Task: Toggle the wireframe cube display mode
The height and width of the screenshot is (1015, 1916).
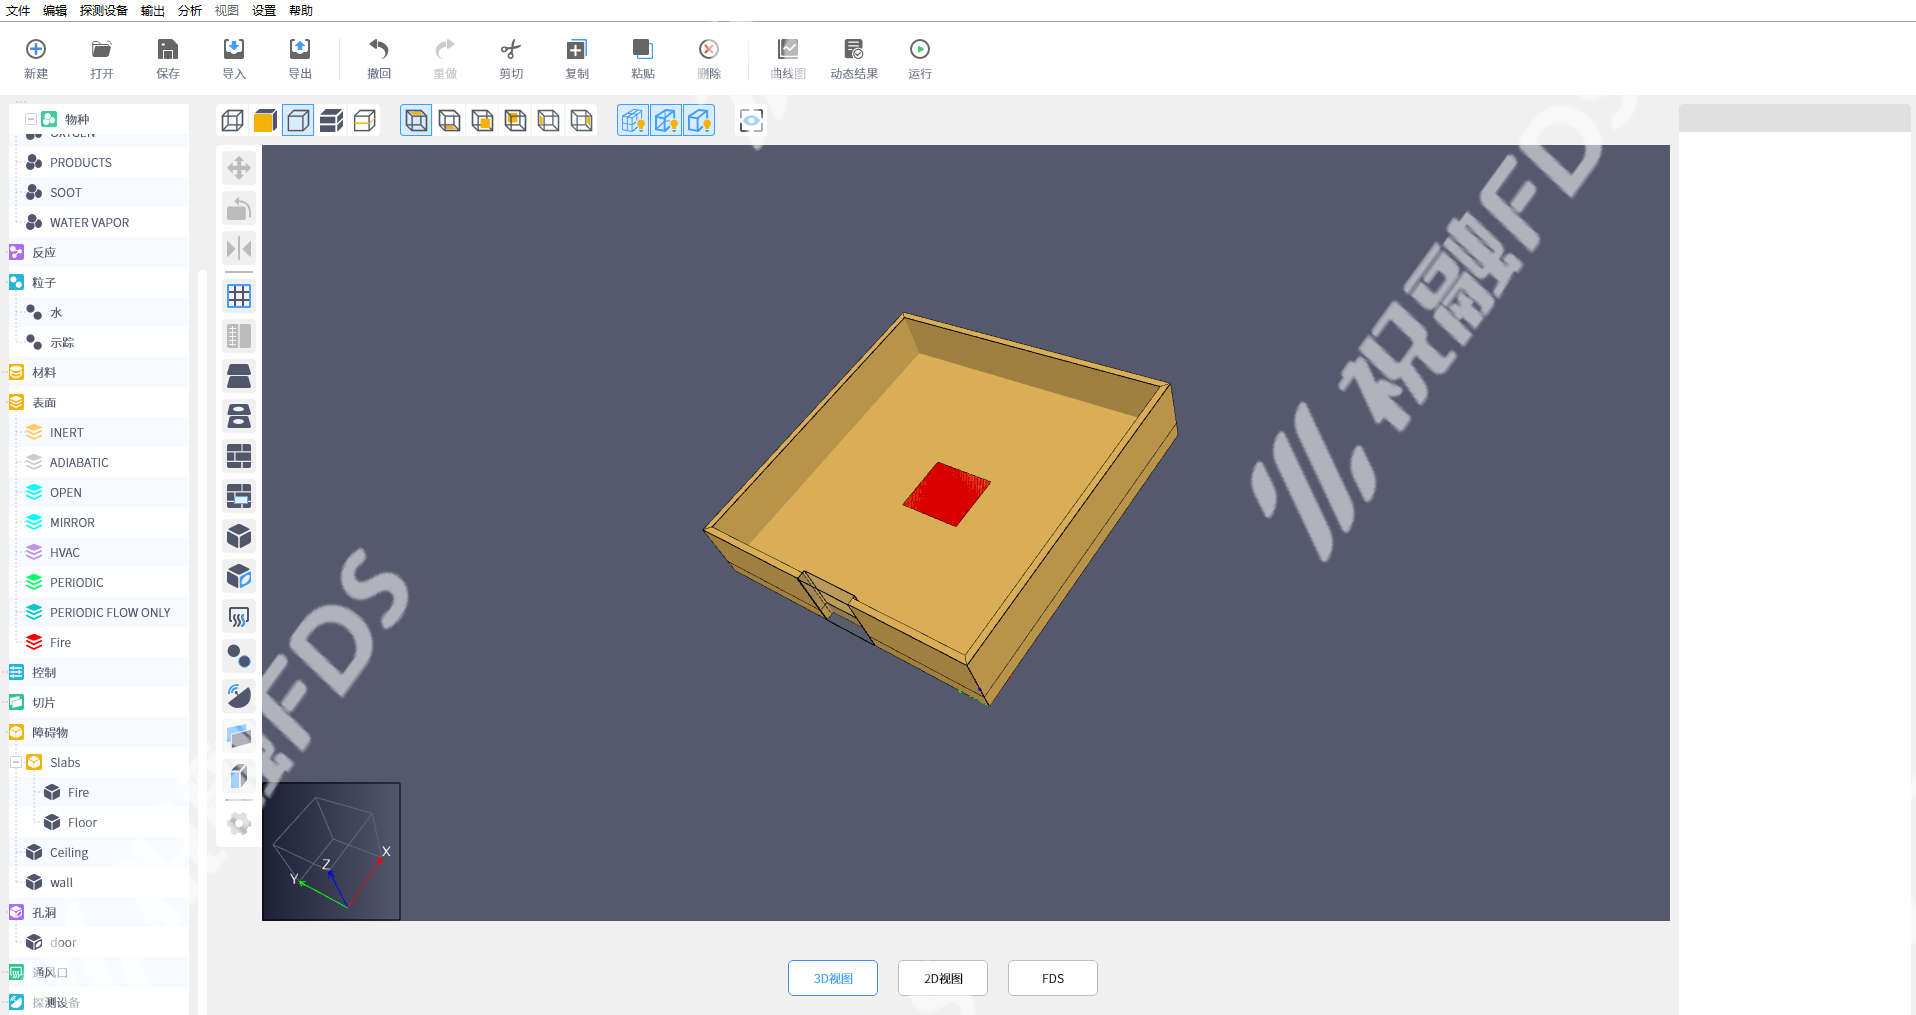Action: [x=232, y=121]
